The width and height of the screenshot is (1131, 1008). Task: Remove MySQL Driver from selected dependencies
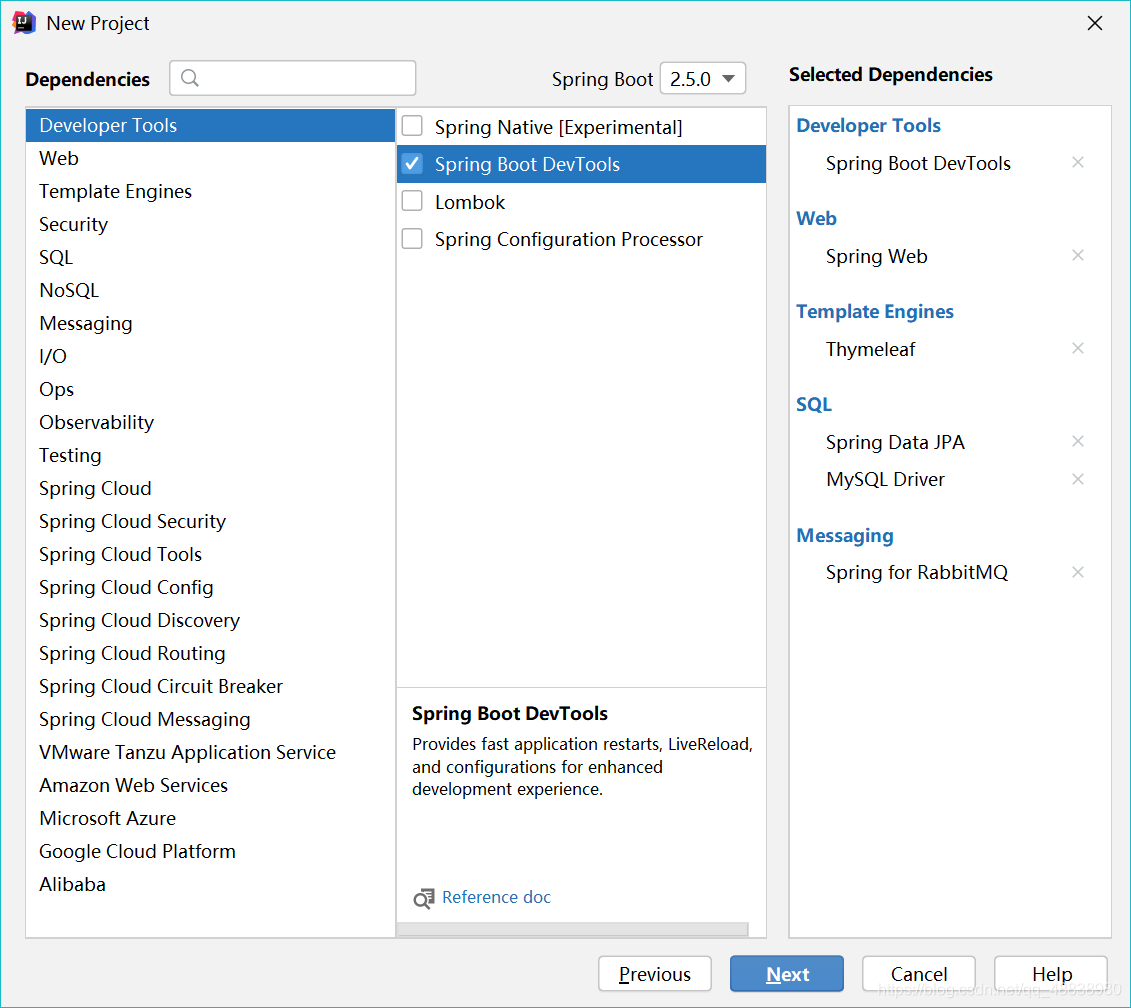click(1078, 479)
